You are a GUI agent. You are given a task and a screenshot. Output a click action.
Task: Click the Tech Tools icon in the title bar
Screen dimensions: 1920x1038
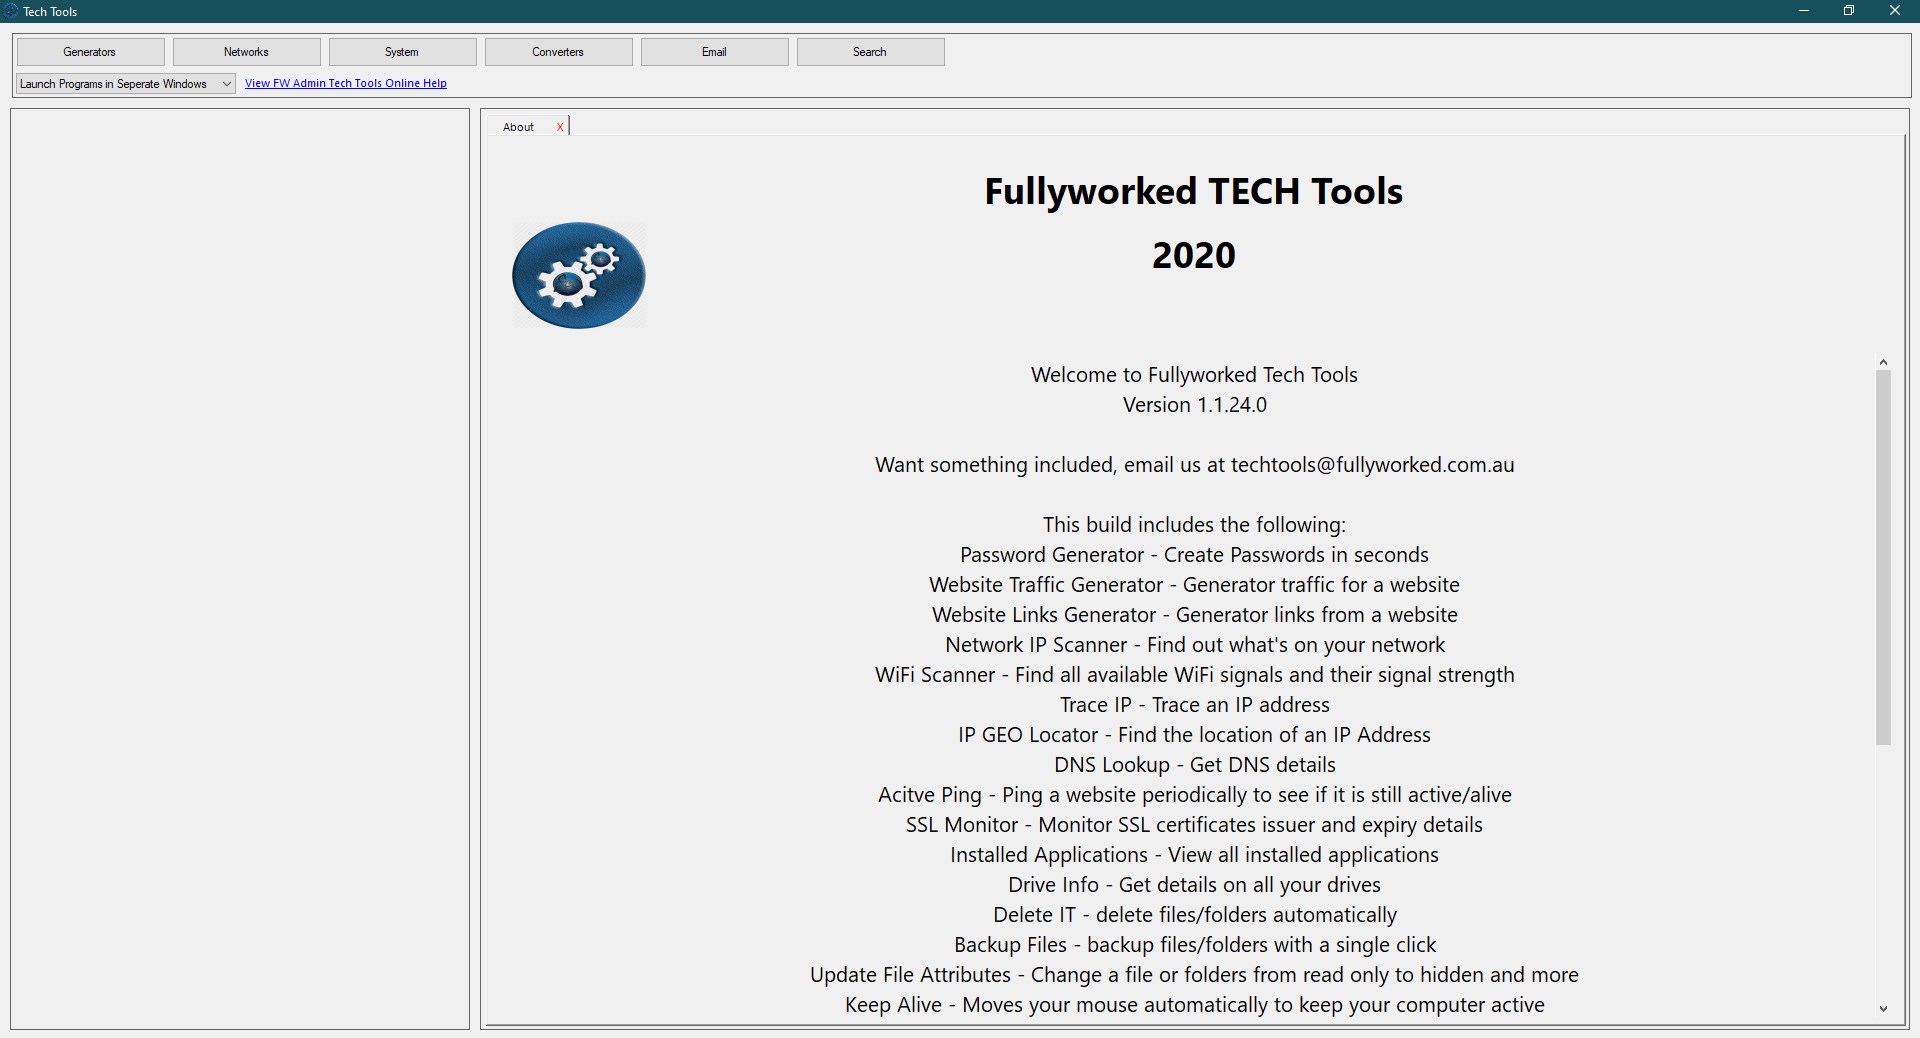pos(12,11)
